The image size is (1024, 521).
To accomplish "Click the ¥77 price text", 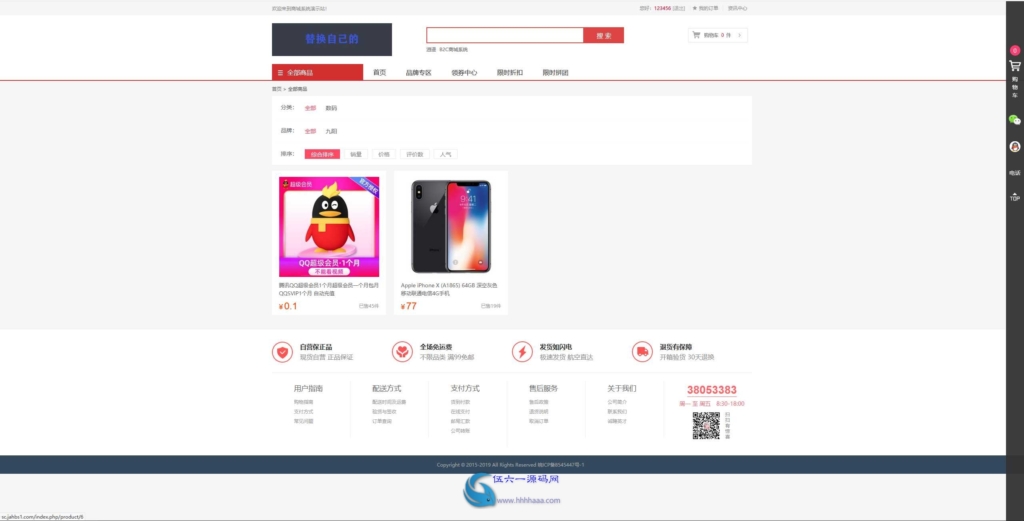I will coord(408,306).
